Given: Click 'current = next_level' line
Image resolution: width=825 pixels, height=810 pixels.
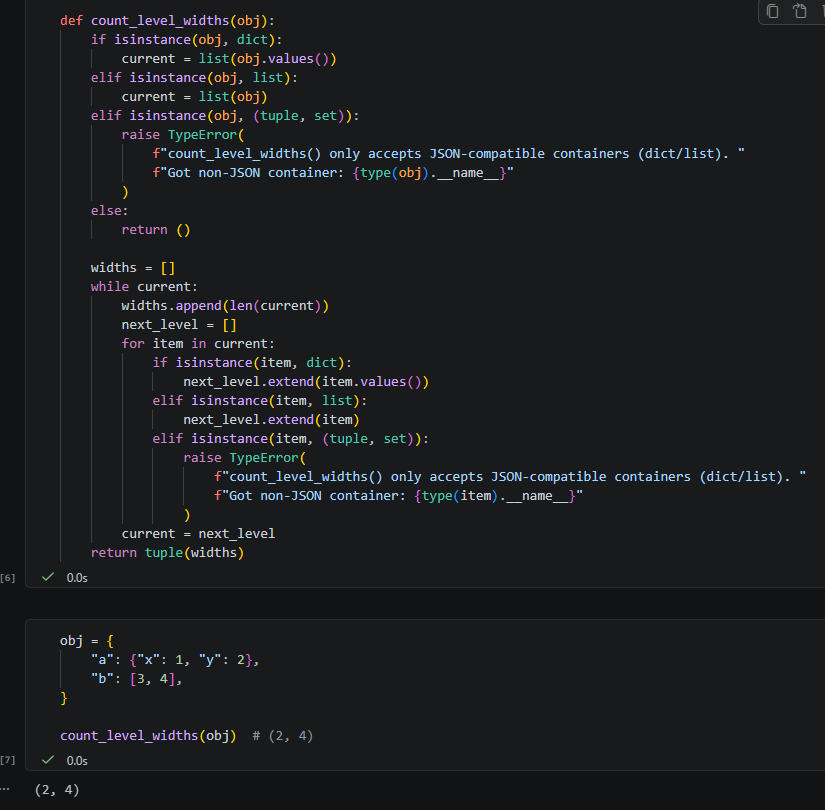Looking at the screenshot, I should 198,534.
